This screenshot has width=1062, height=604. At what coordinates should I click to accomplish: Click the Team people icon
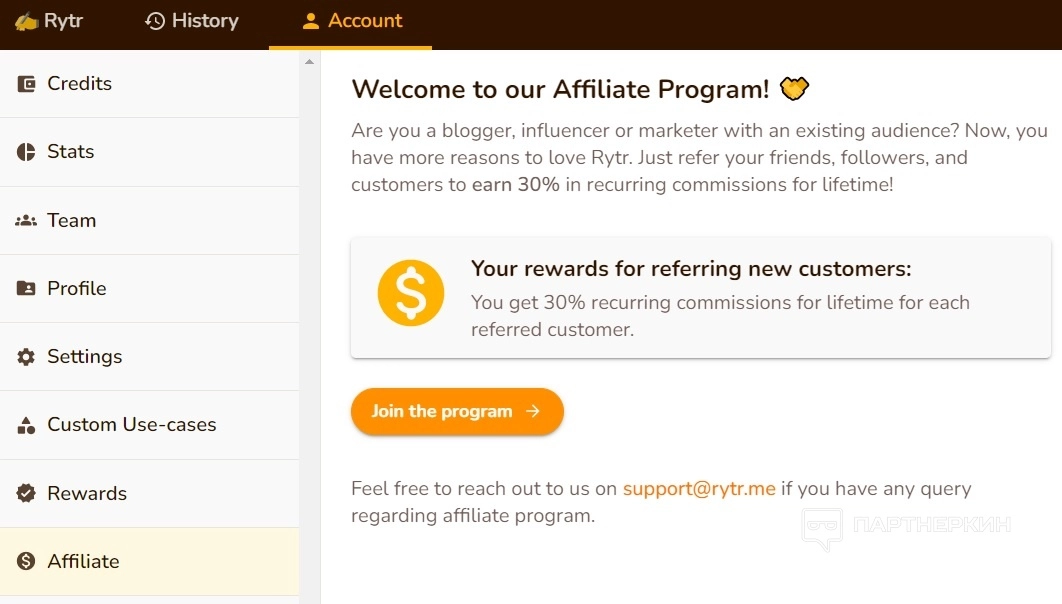27,221
